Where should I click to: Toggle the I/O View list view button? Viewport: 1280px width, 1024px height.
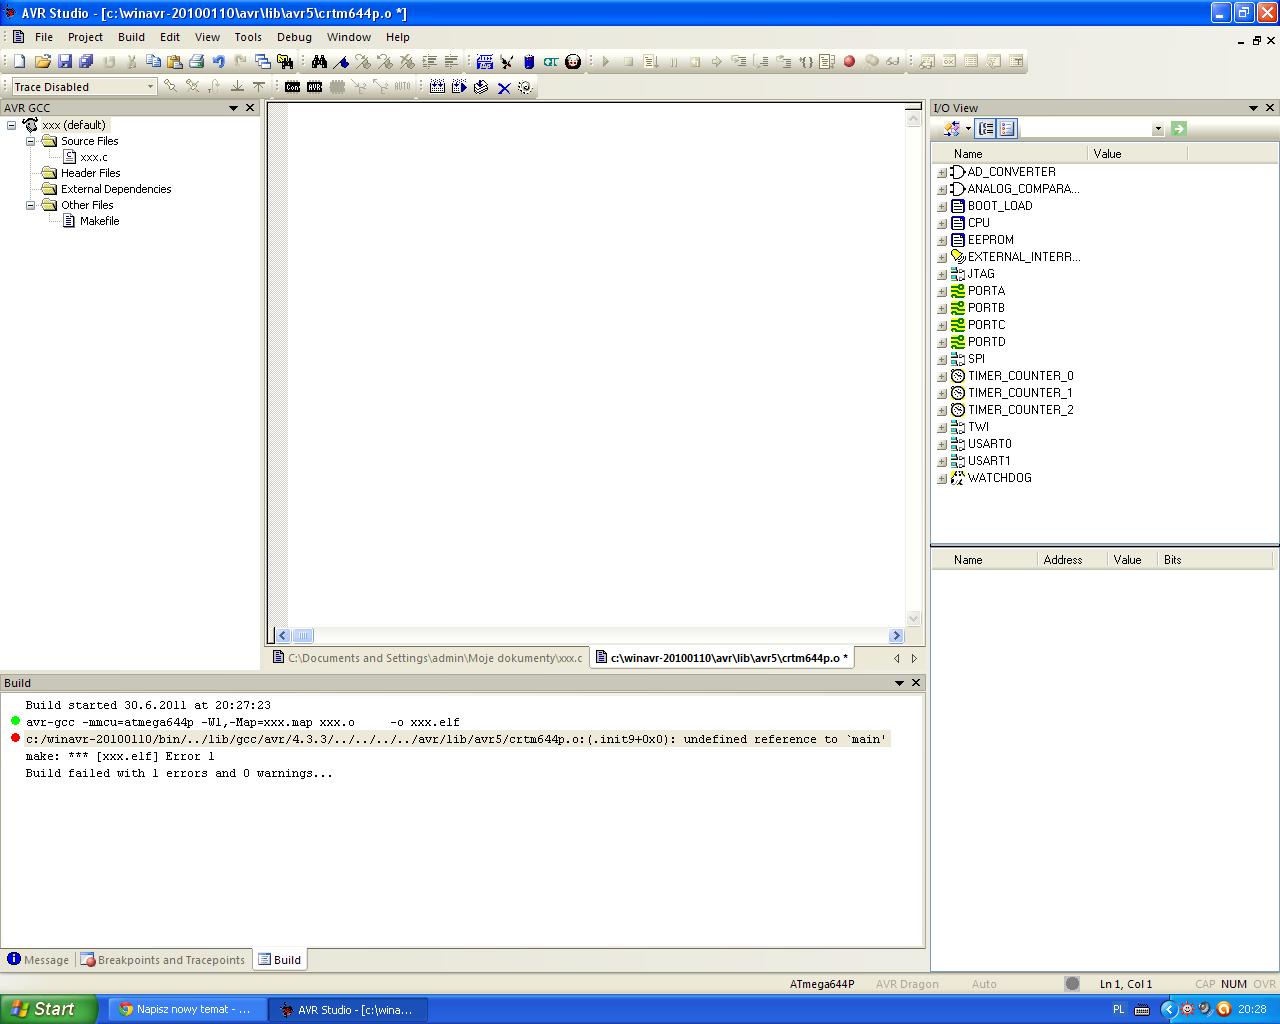pyautogui.click(x=1007, y=129)
